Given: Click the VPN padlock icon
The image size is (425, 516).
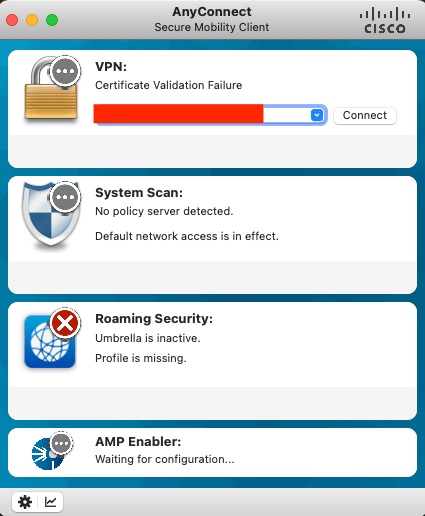Looking at the screenshot, I should [x=51, y=88].
